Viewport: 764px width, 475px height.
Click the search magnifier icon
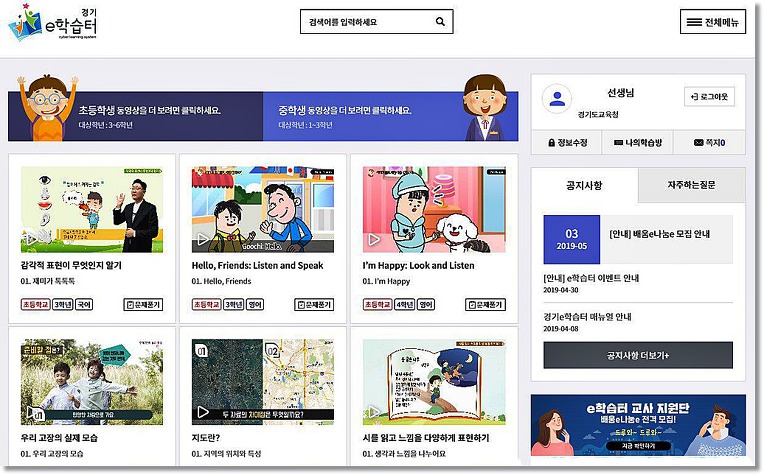point(440,21)
